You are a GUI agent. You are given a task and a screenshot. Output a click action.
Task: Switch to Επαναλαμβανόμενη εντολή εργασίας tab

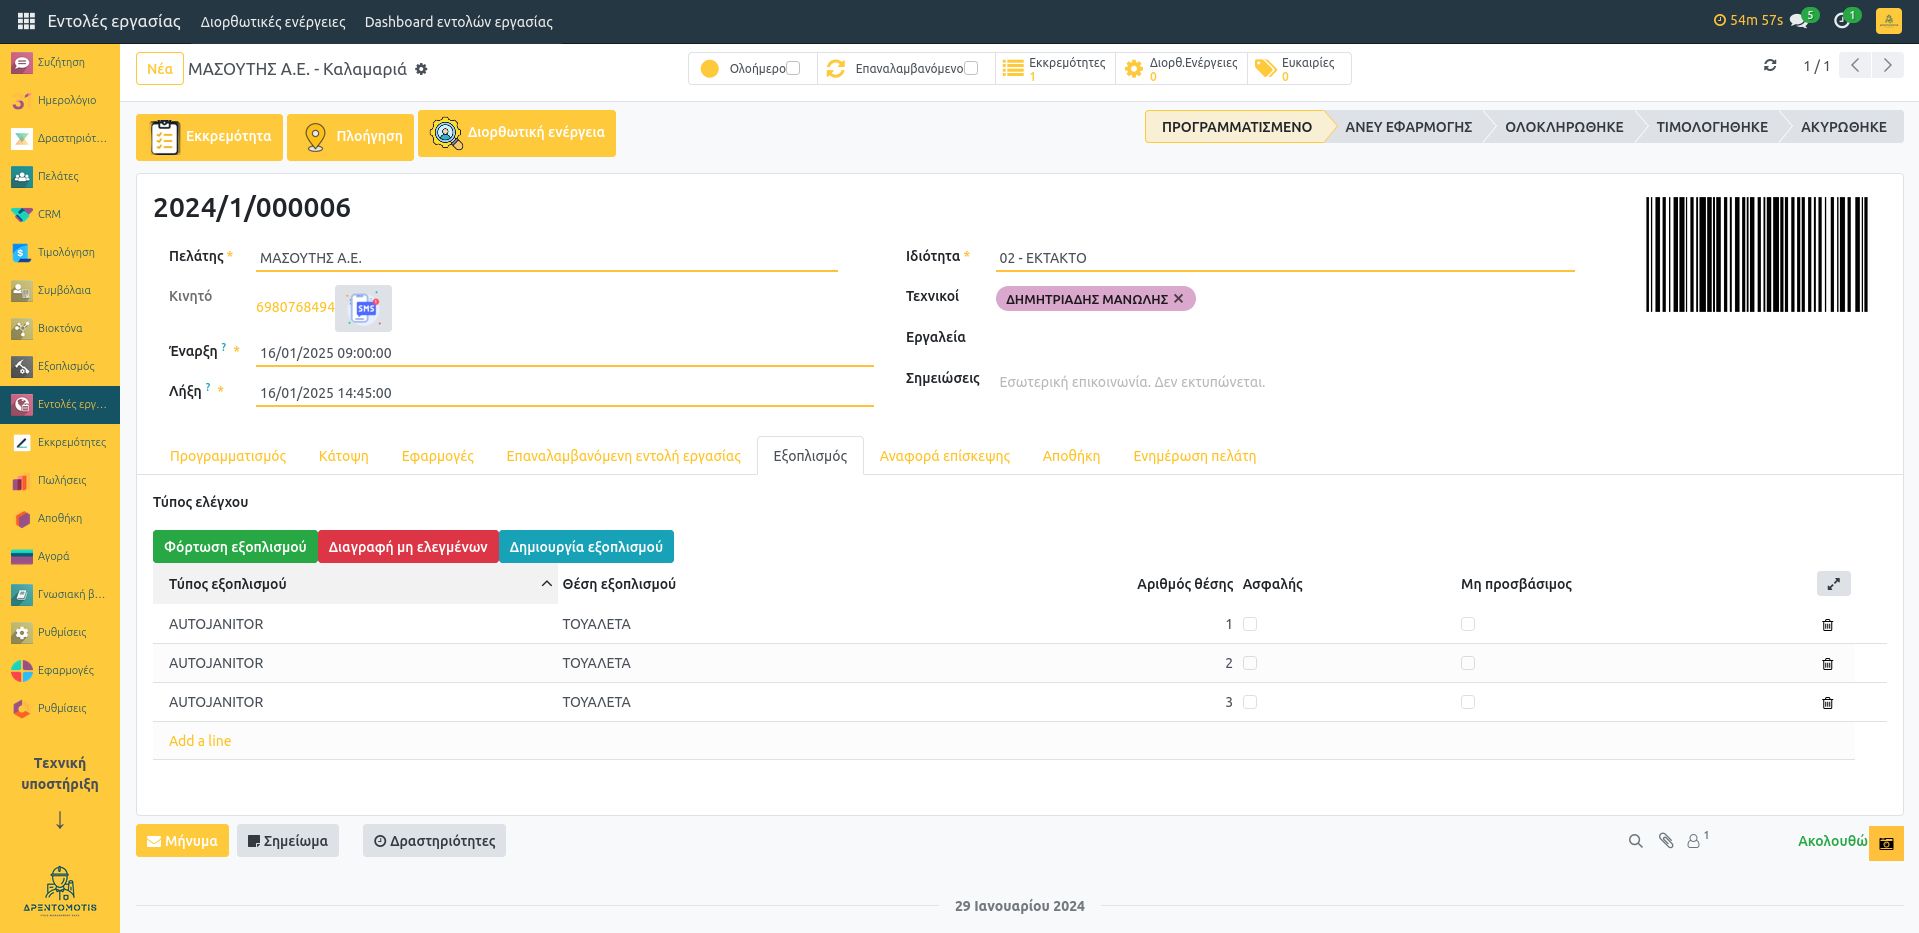coord(623,456)
